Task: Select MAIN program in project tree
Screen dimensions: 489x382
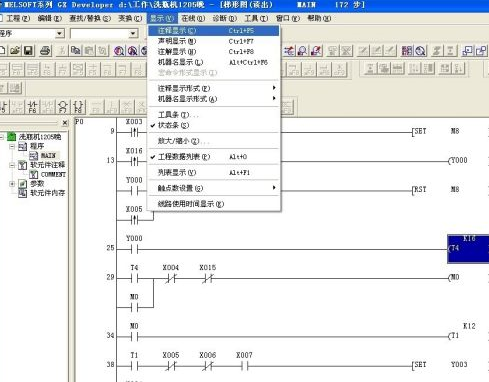Action: coord(48,156)
